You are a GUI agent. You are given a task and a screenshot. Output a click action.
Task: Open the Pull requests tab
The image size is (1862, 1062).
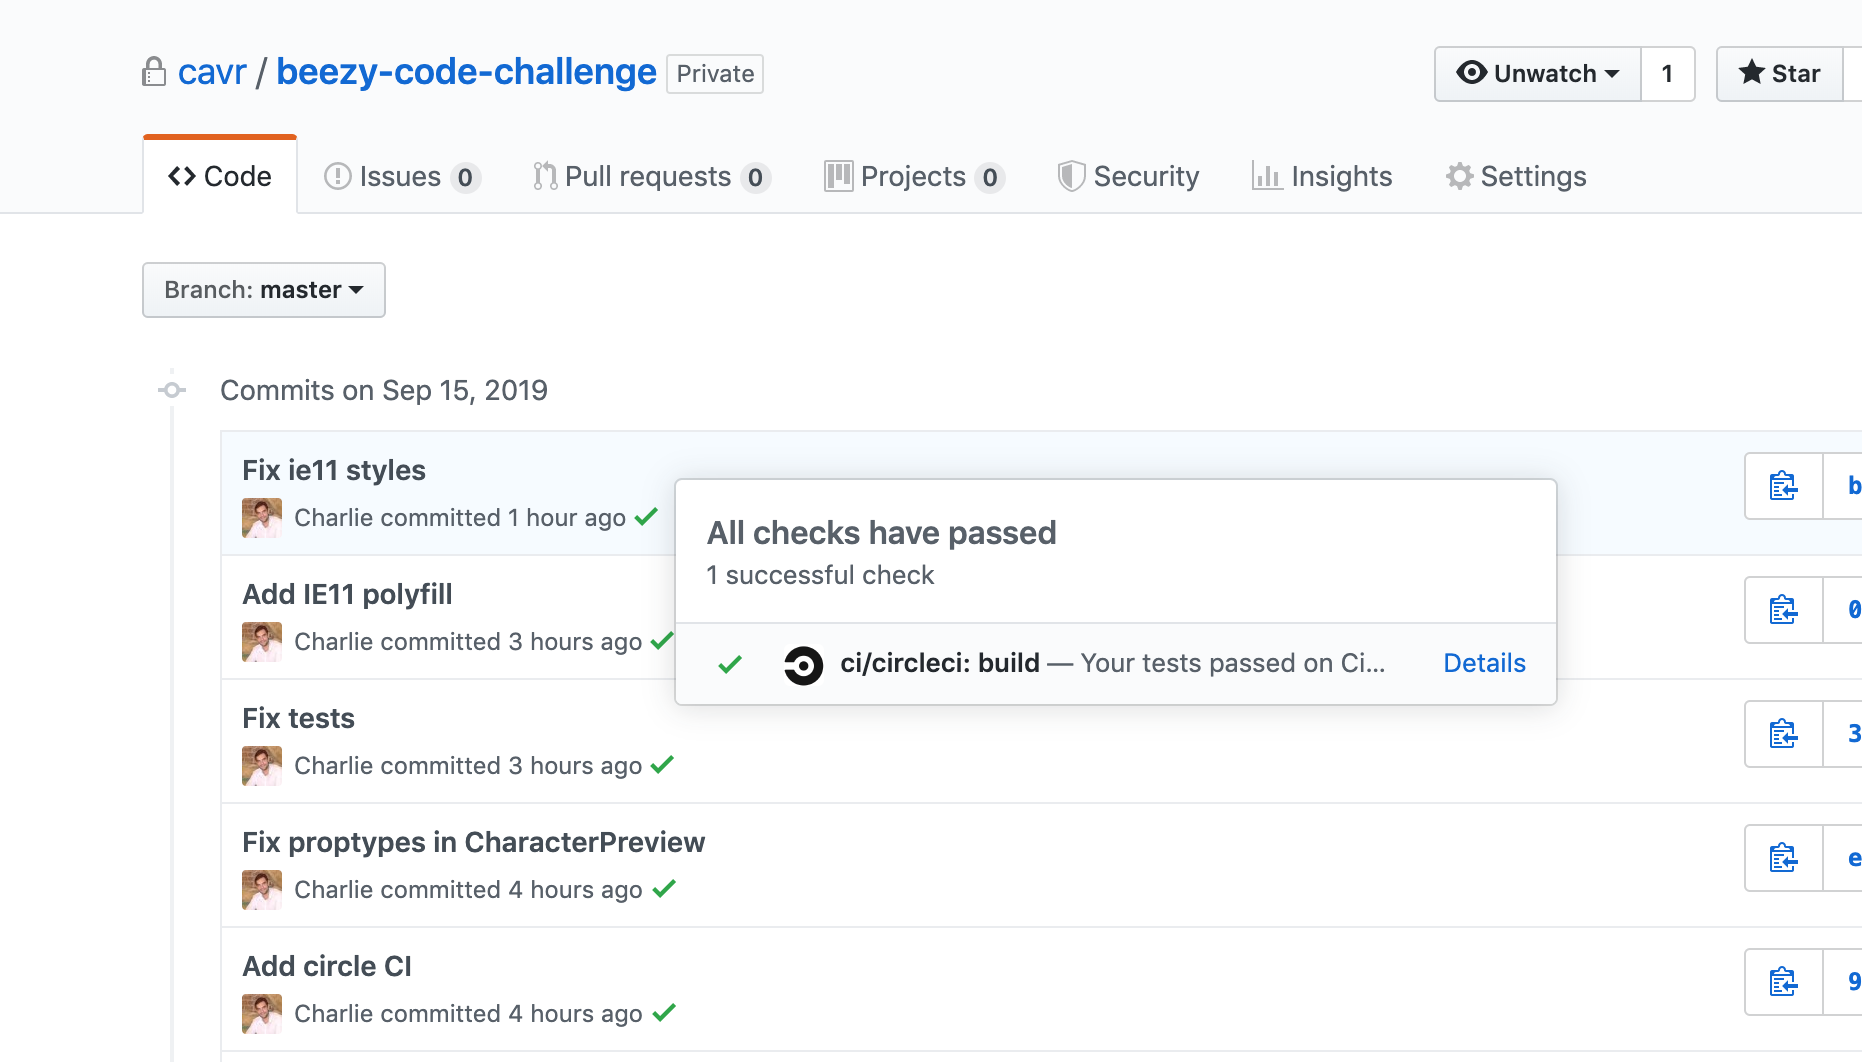click(x=651, y=176)
